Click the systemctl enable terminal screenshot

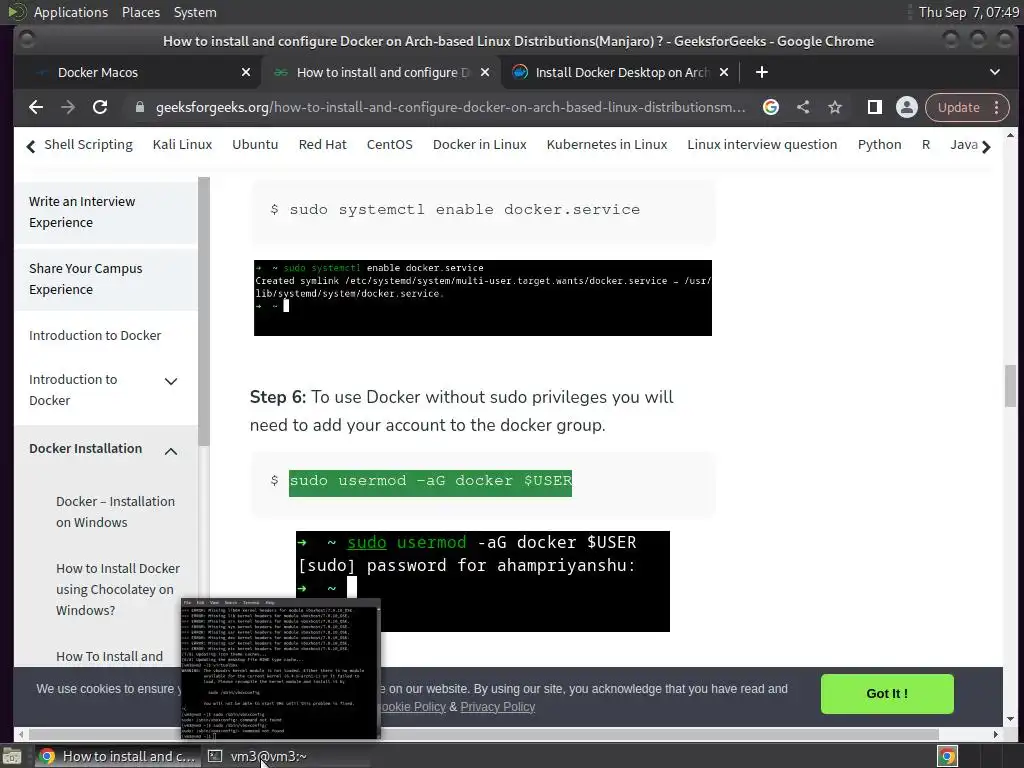click(x=483, y=298)
